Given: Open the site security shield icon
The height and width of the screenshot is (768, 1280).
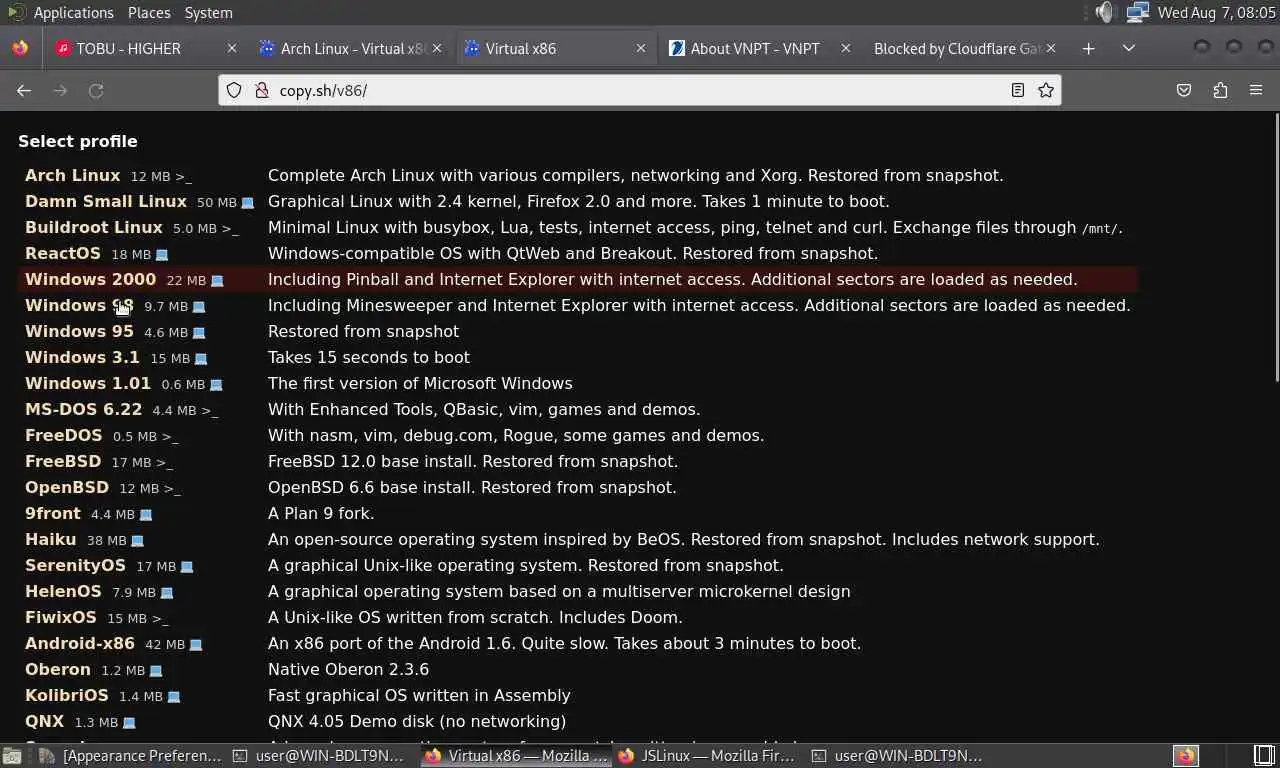Looking at the screenshot, I should pyautogui.click(x=234, y=90).
